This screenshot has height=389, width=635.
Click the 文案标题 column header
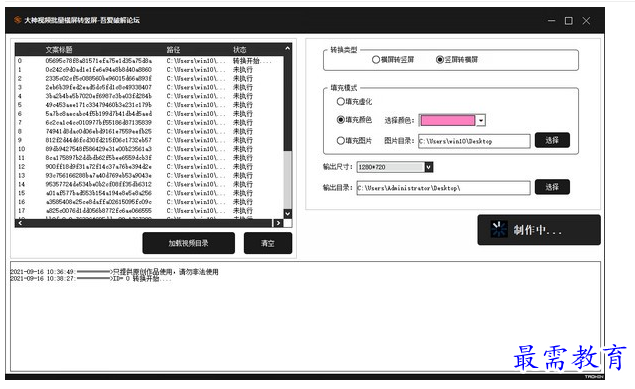59,49
